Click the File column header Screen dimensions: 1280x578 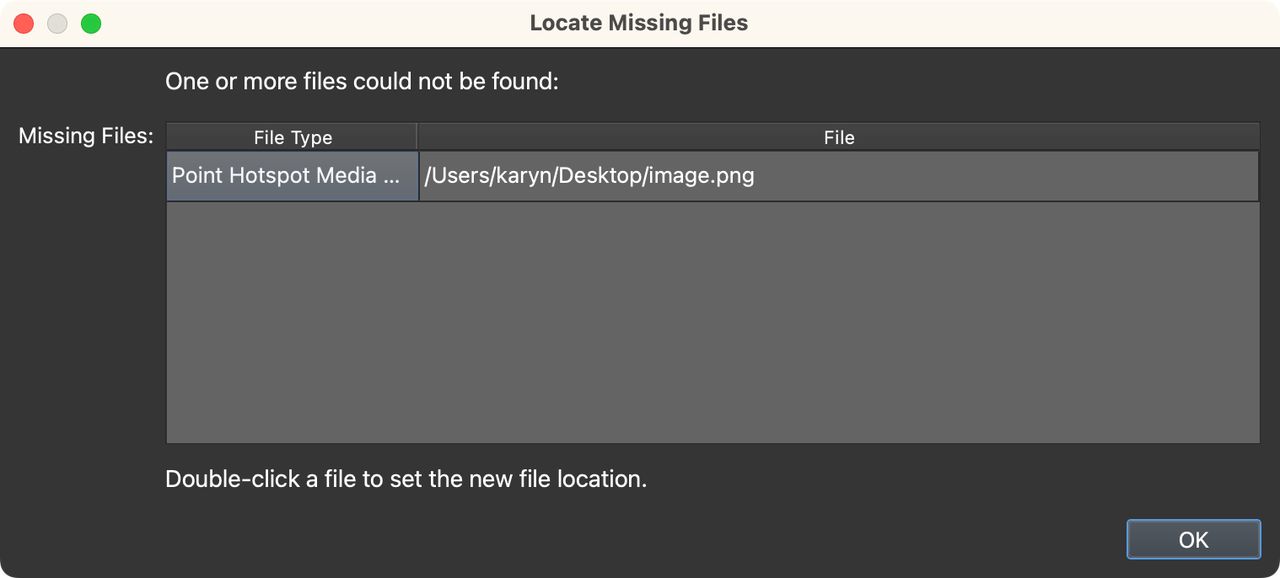click(x=839, y=137)
